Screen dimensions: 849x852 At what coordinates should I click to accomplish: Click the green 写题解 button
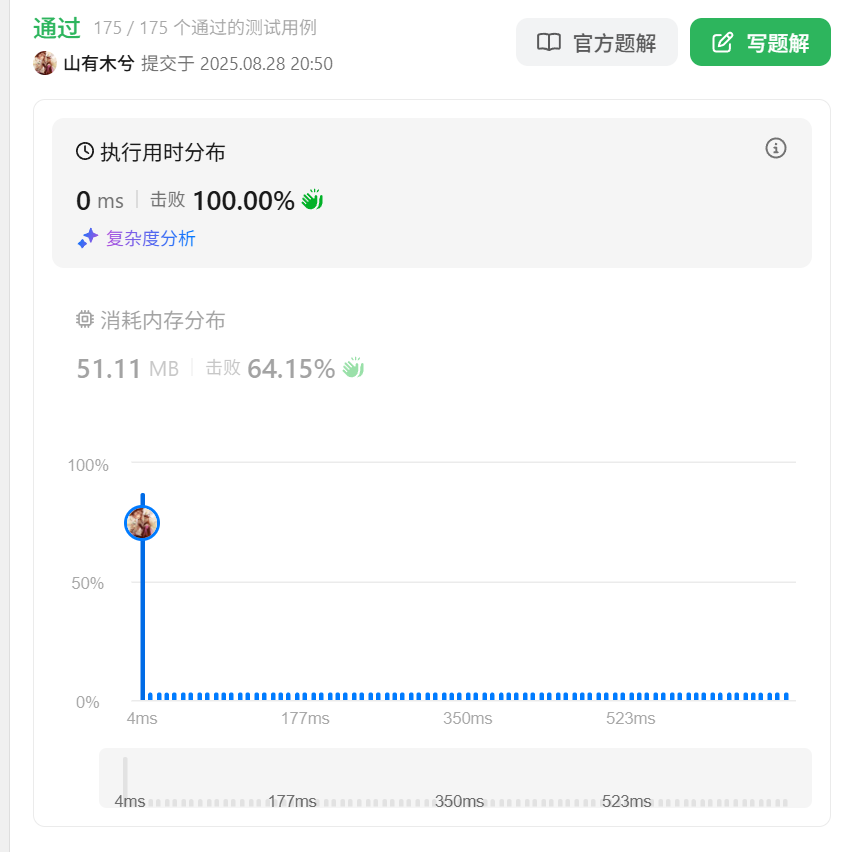tap(760, 42)
